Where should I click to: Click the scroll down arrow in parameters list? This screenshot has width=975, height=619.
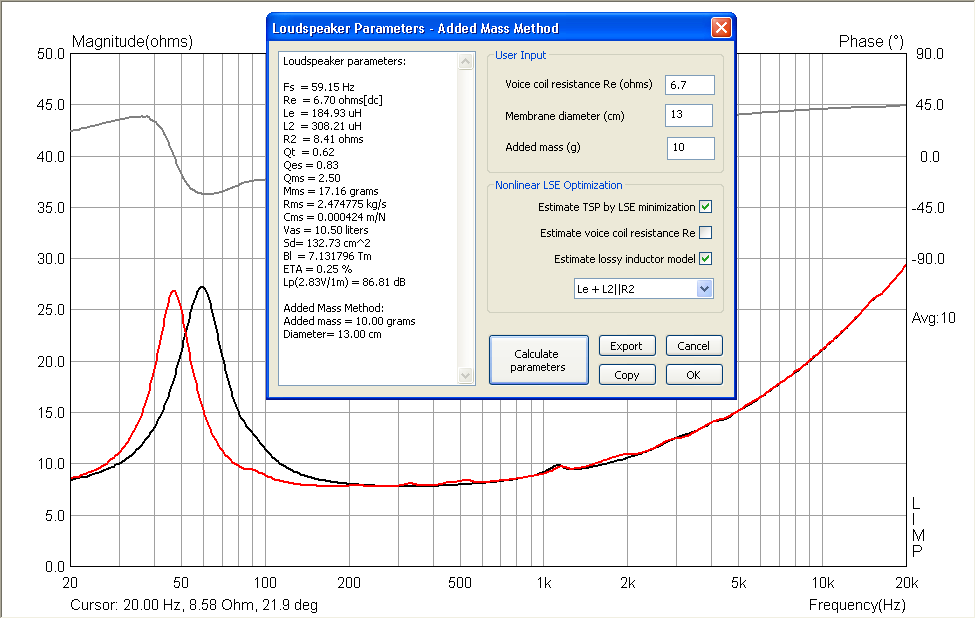[466, 375]
